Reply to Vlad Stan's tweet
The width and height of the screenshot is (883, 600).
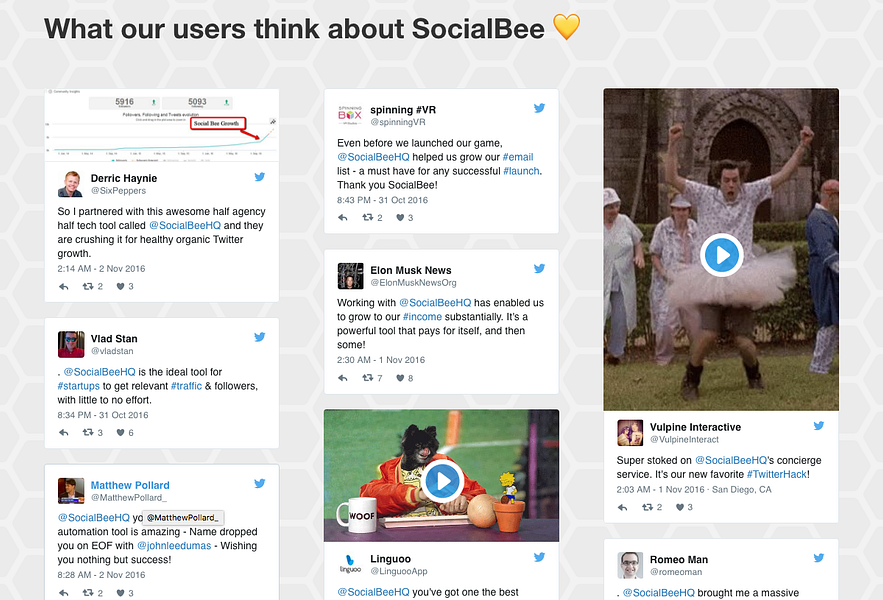point(64,433)
